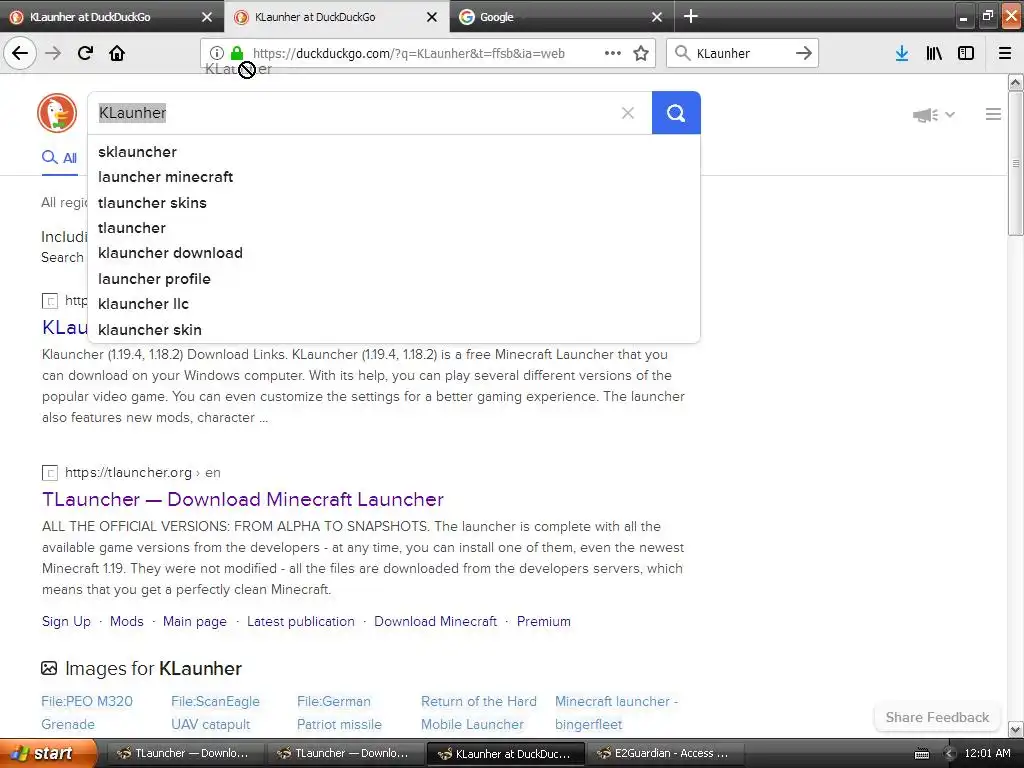Open page actions three-dots menu
The height and width of the screenshot is (768, 1024).
613,53
